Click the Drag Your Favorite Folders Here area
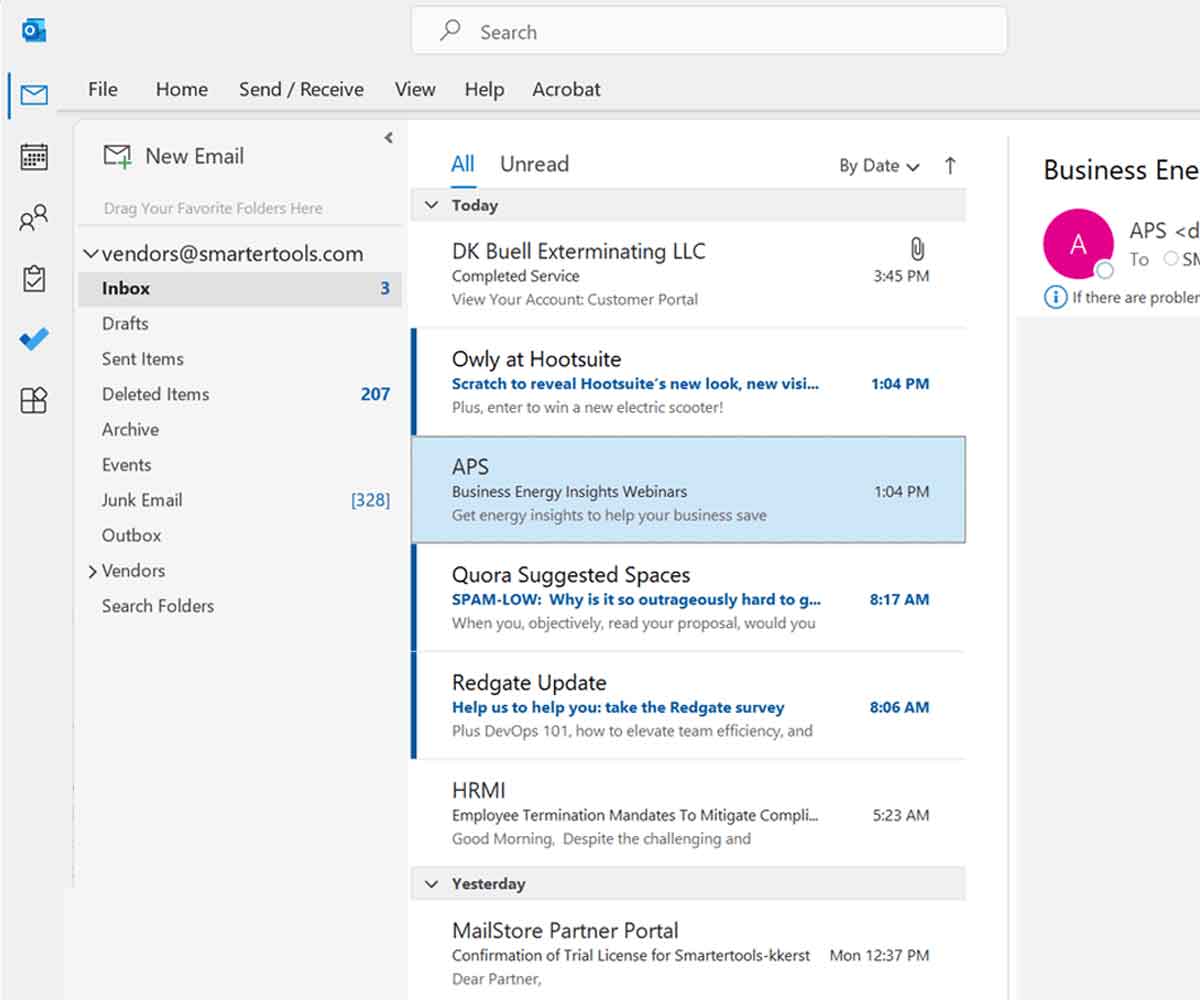This screenshot has width=1200, height=1000. 213,209
